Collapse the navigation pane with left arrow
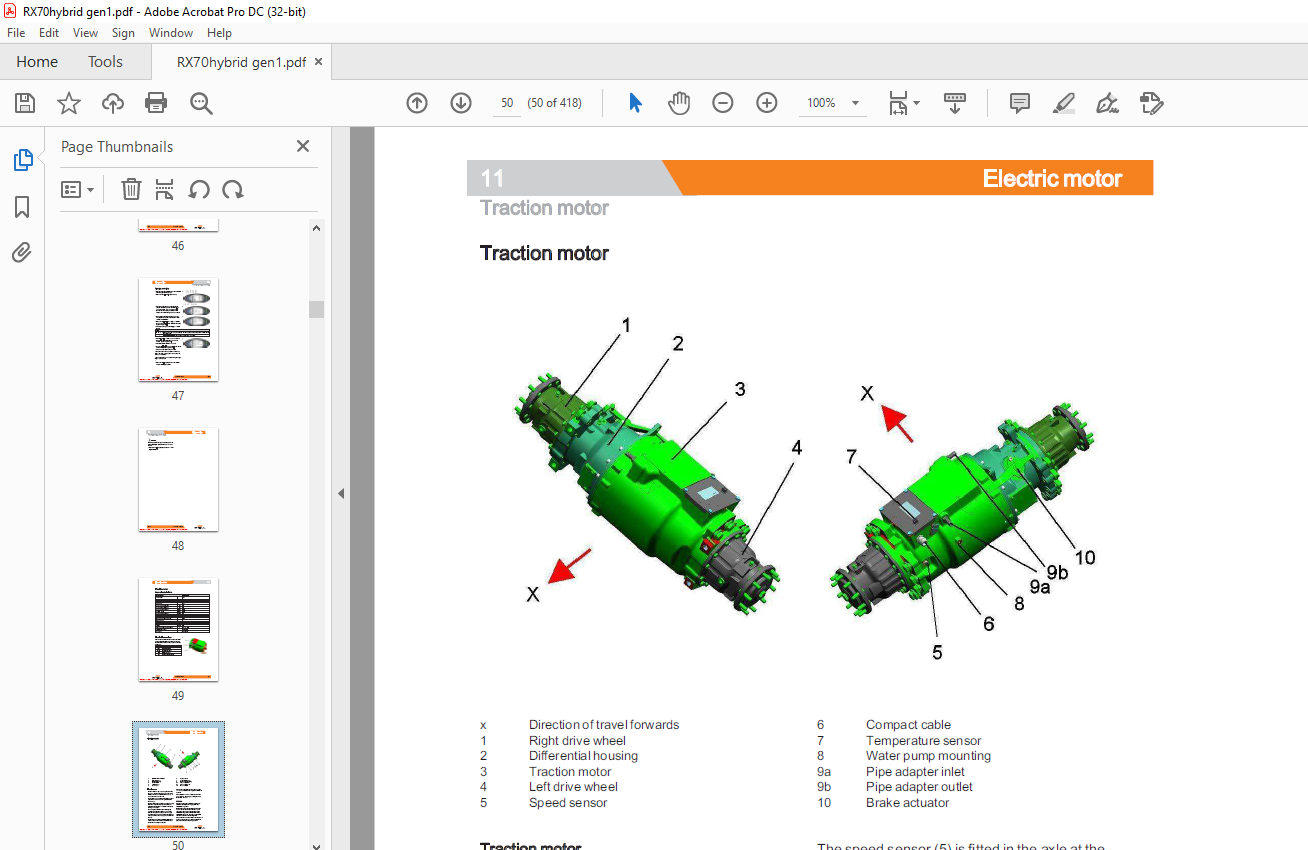Viewport: 1308px width, 850px height. click(340, 493)
